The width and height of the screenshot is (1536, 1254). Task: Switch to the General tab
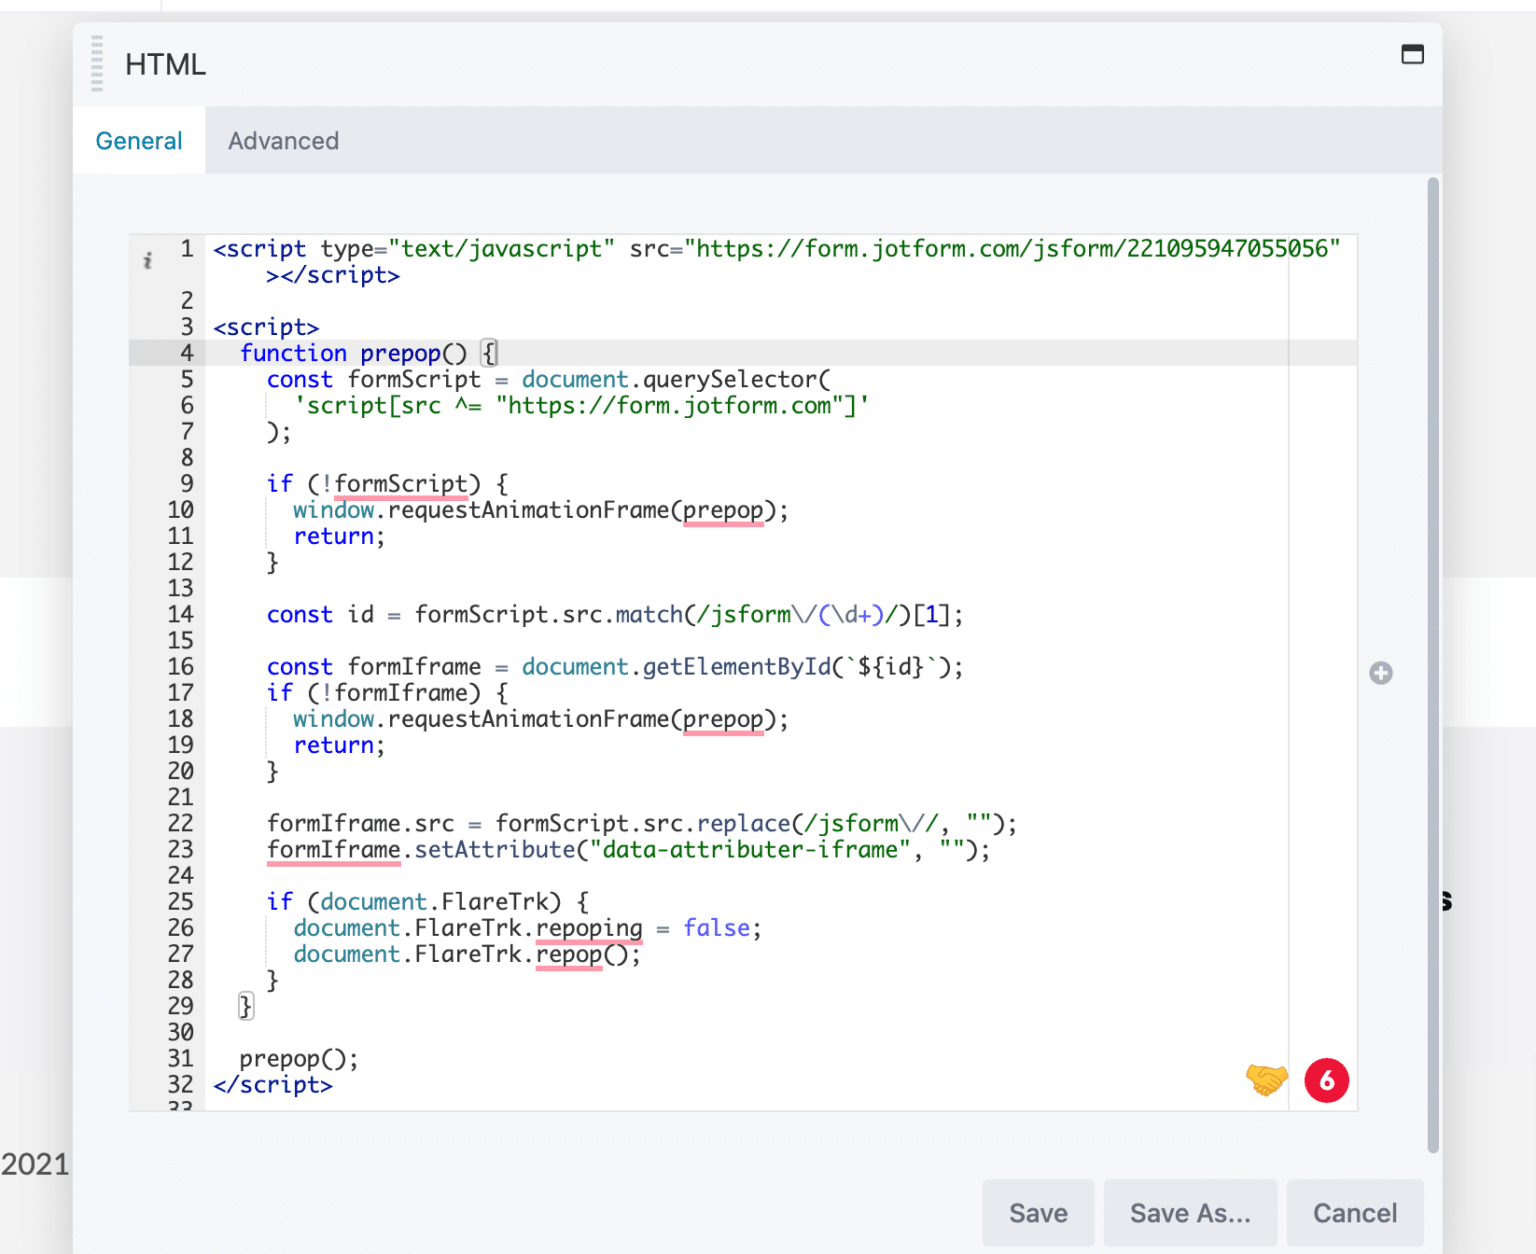tap(139, 141)
